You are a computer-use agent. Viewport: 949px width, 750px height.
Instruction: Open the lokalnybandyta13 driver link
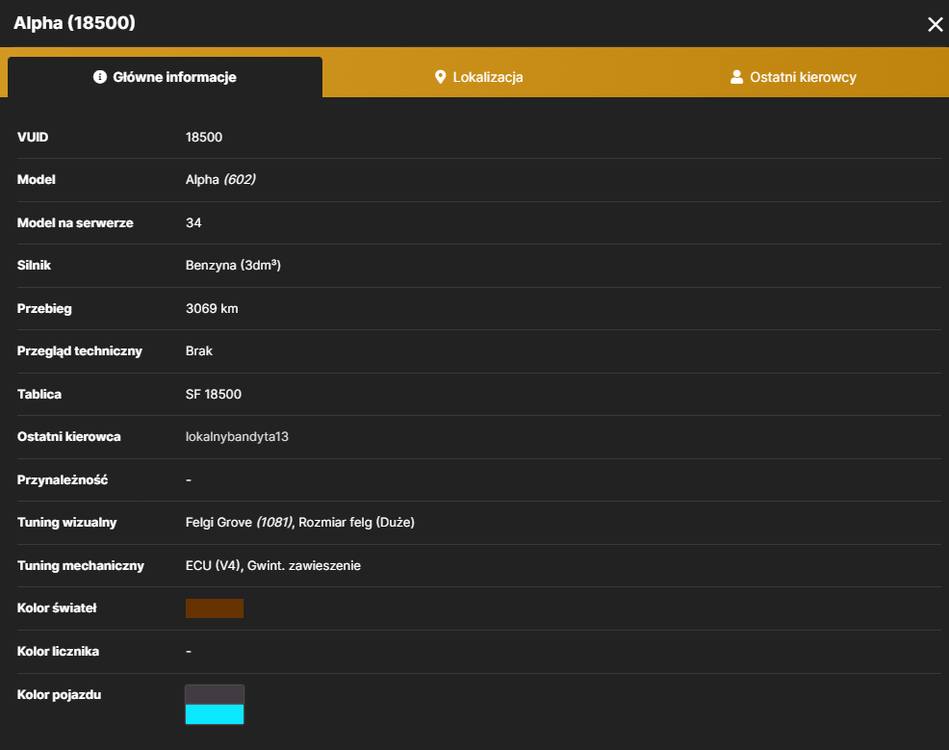[x=237, y=436]
